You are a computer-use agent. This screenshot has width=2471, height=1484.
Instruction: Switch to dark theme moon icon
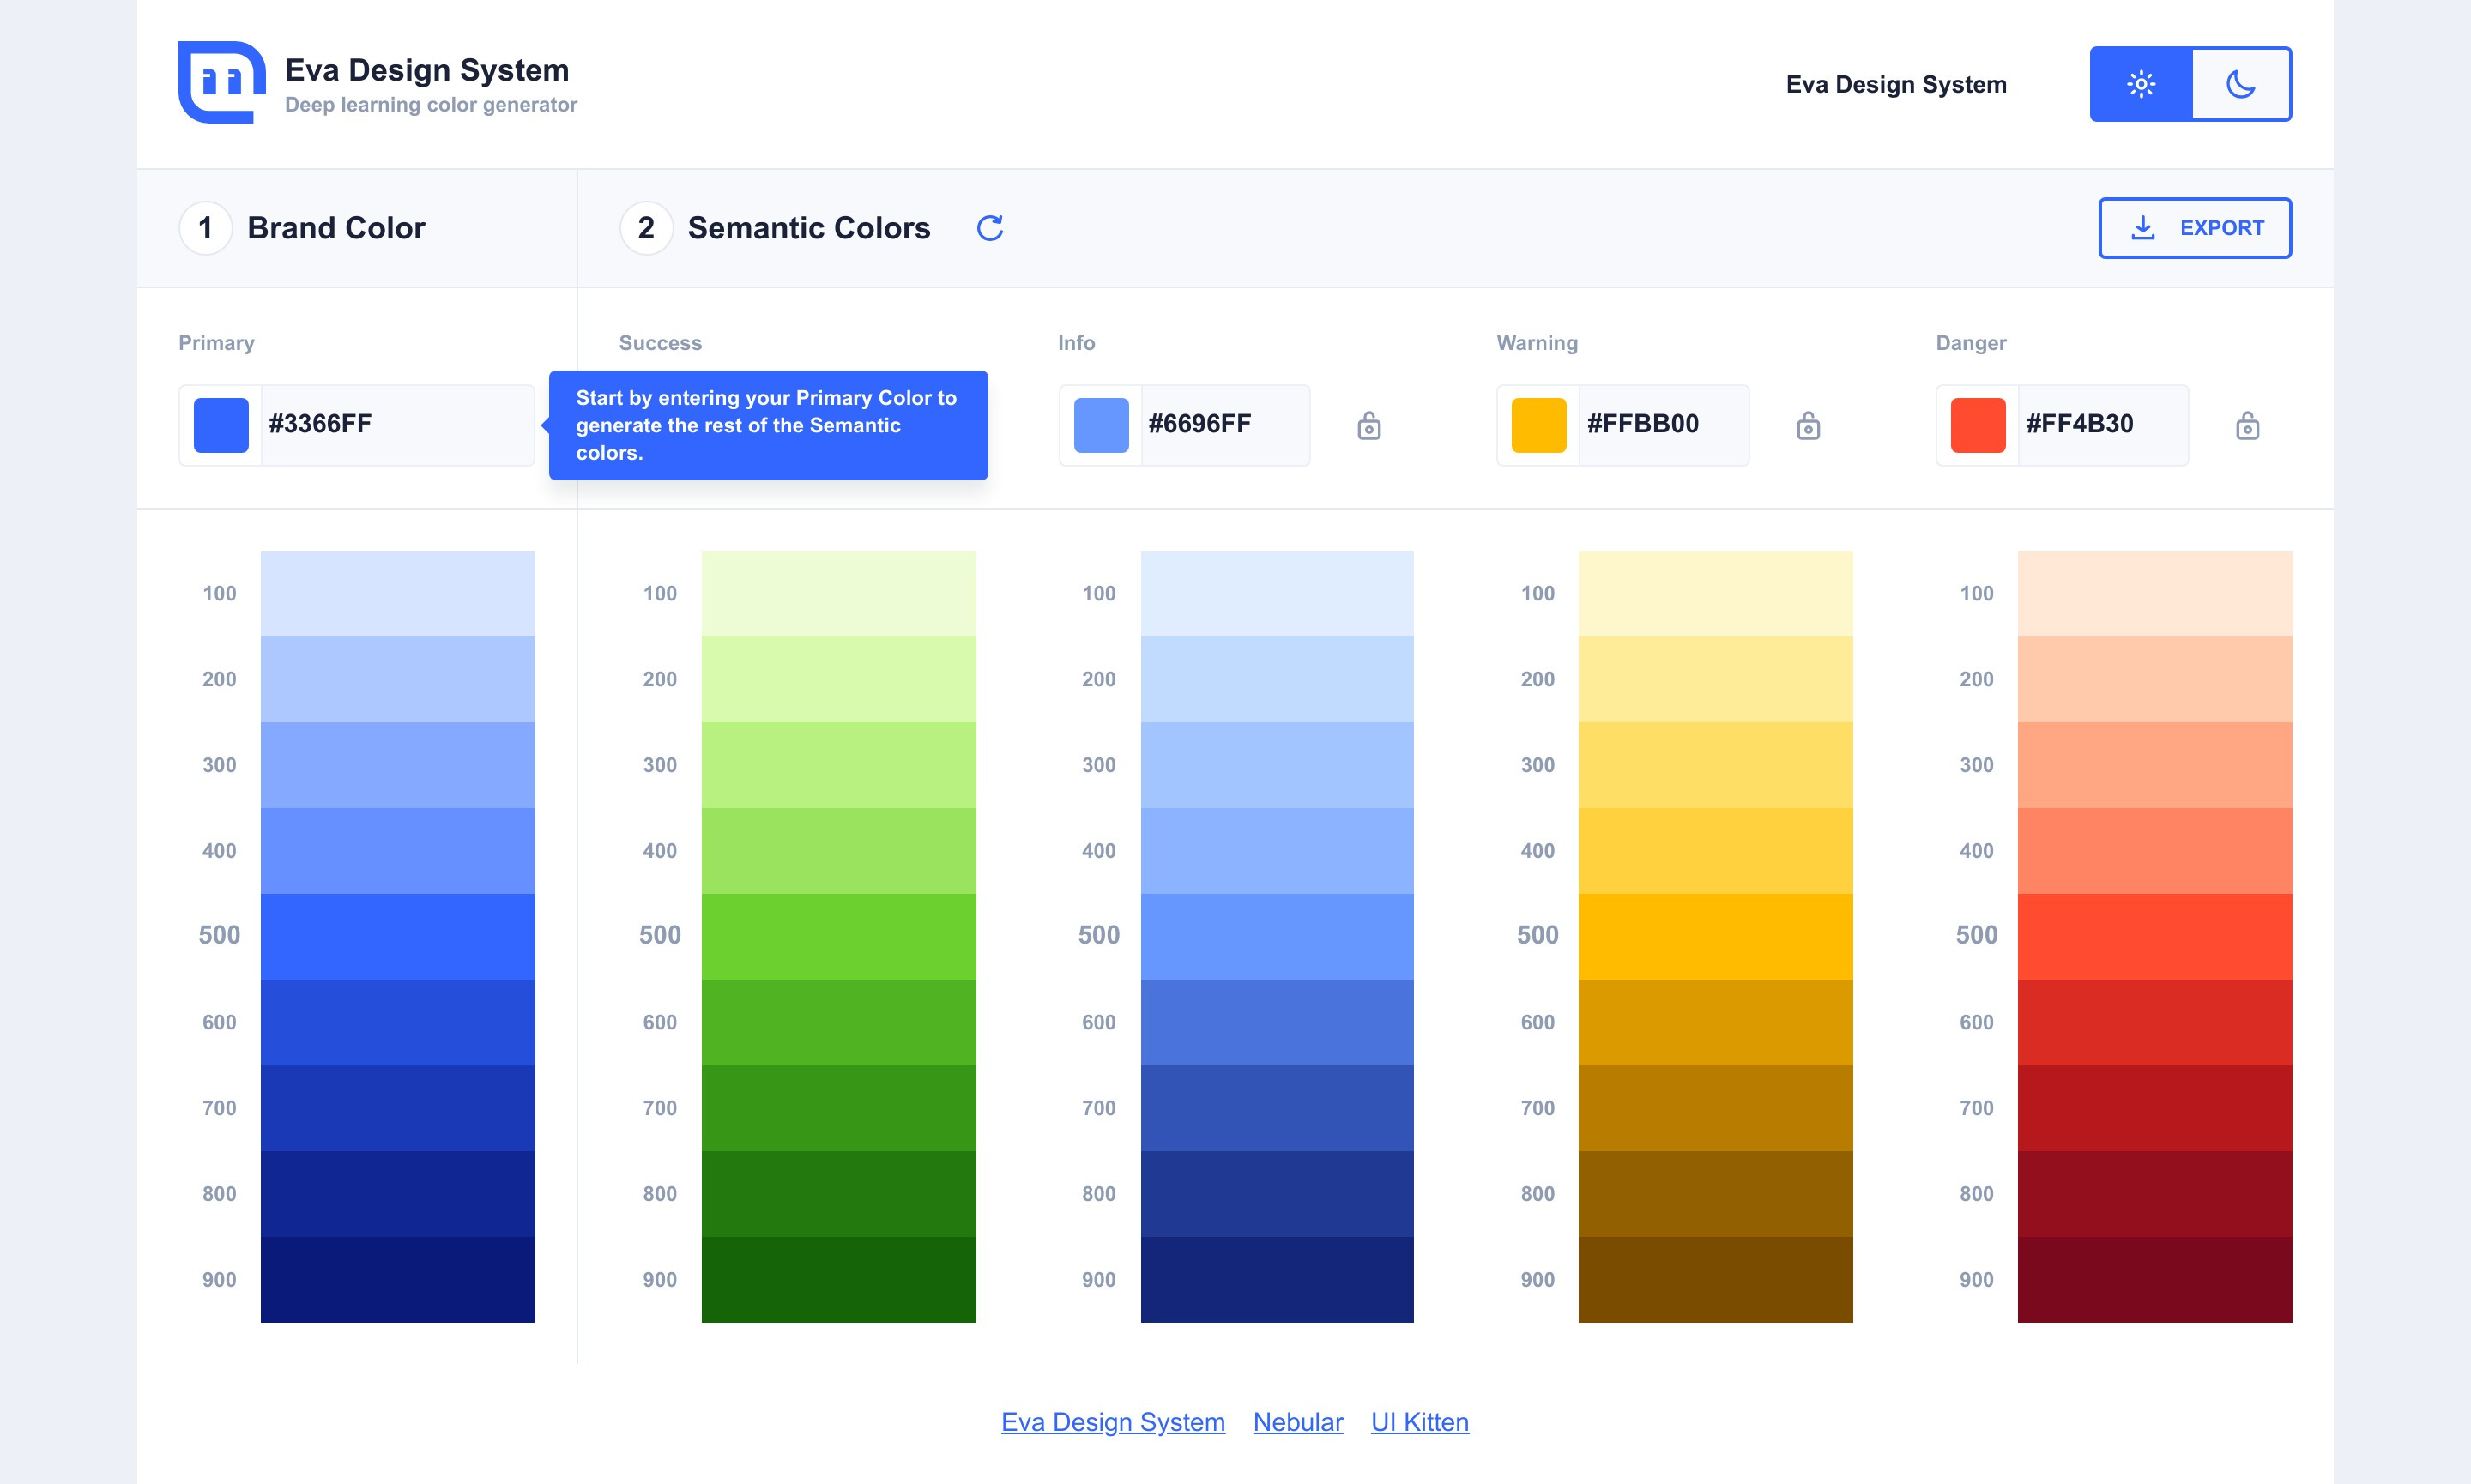[x=2240, y=84]
